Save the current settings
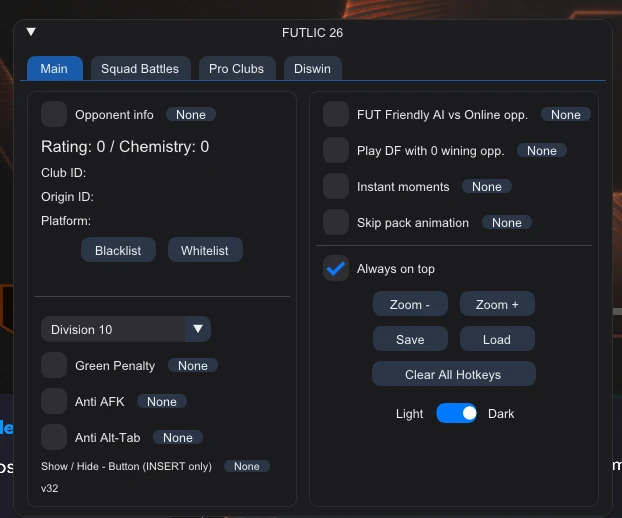 pyautogui.click(x=410, y=339)
